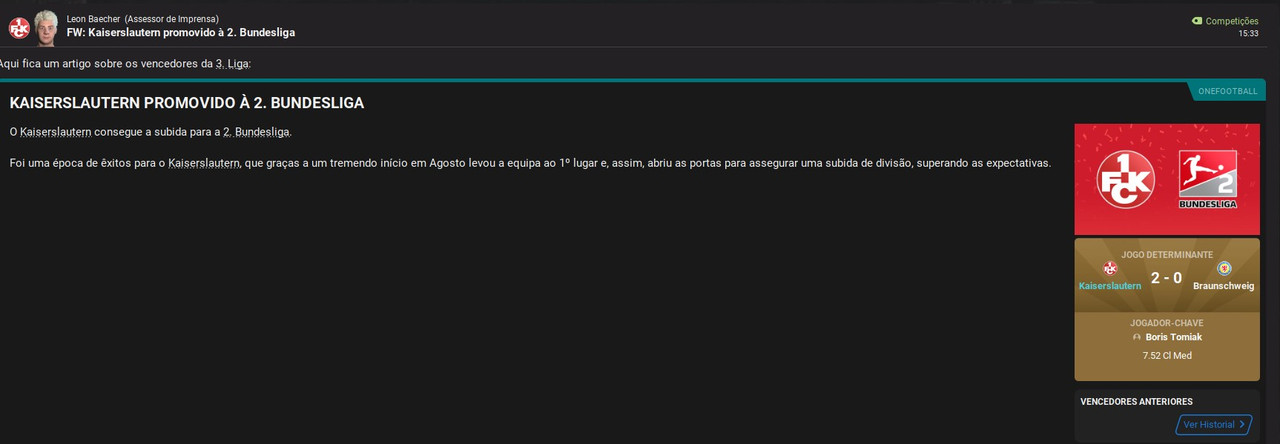Screen dimensions: 1280x444
Task: Click Kaiserslautern small badge in match result
Action: 1110,268
